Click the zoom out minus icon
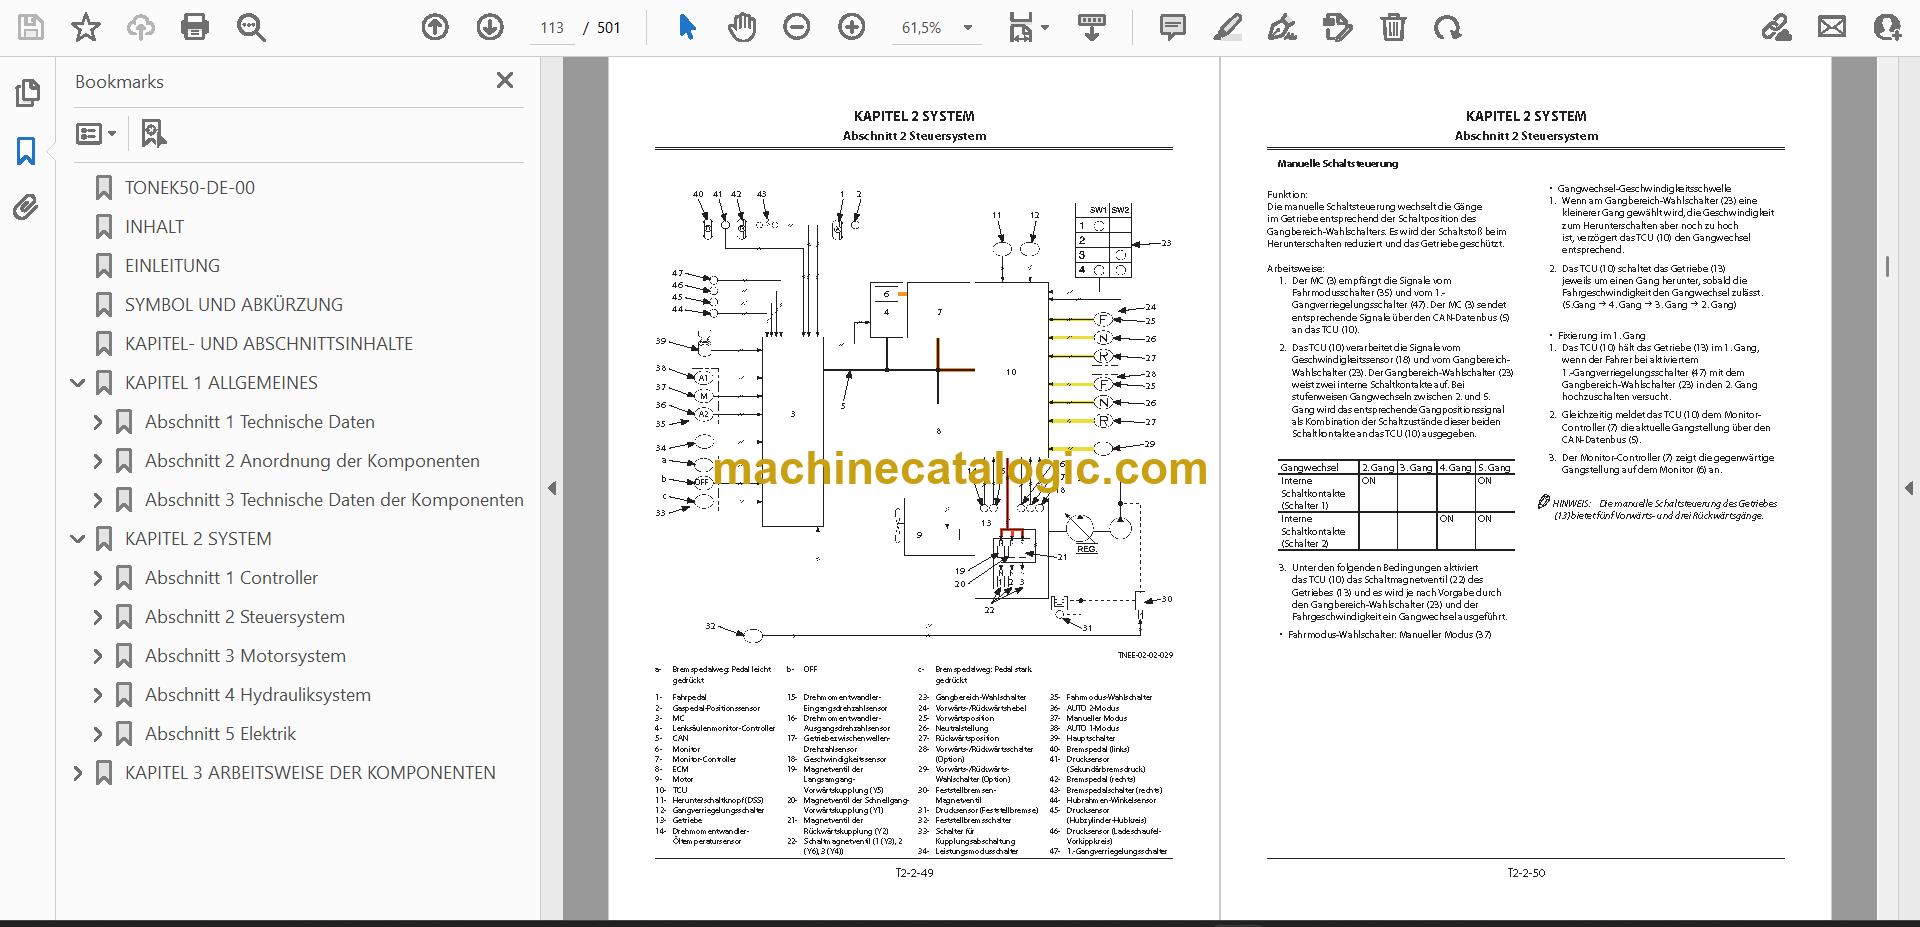 797,27
